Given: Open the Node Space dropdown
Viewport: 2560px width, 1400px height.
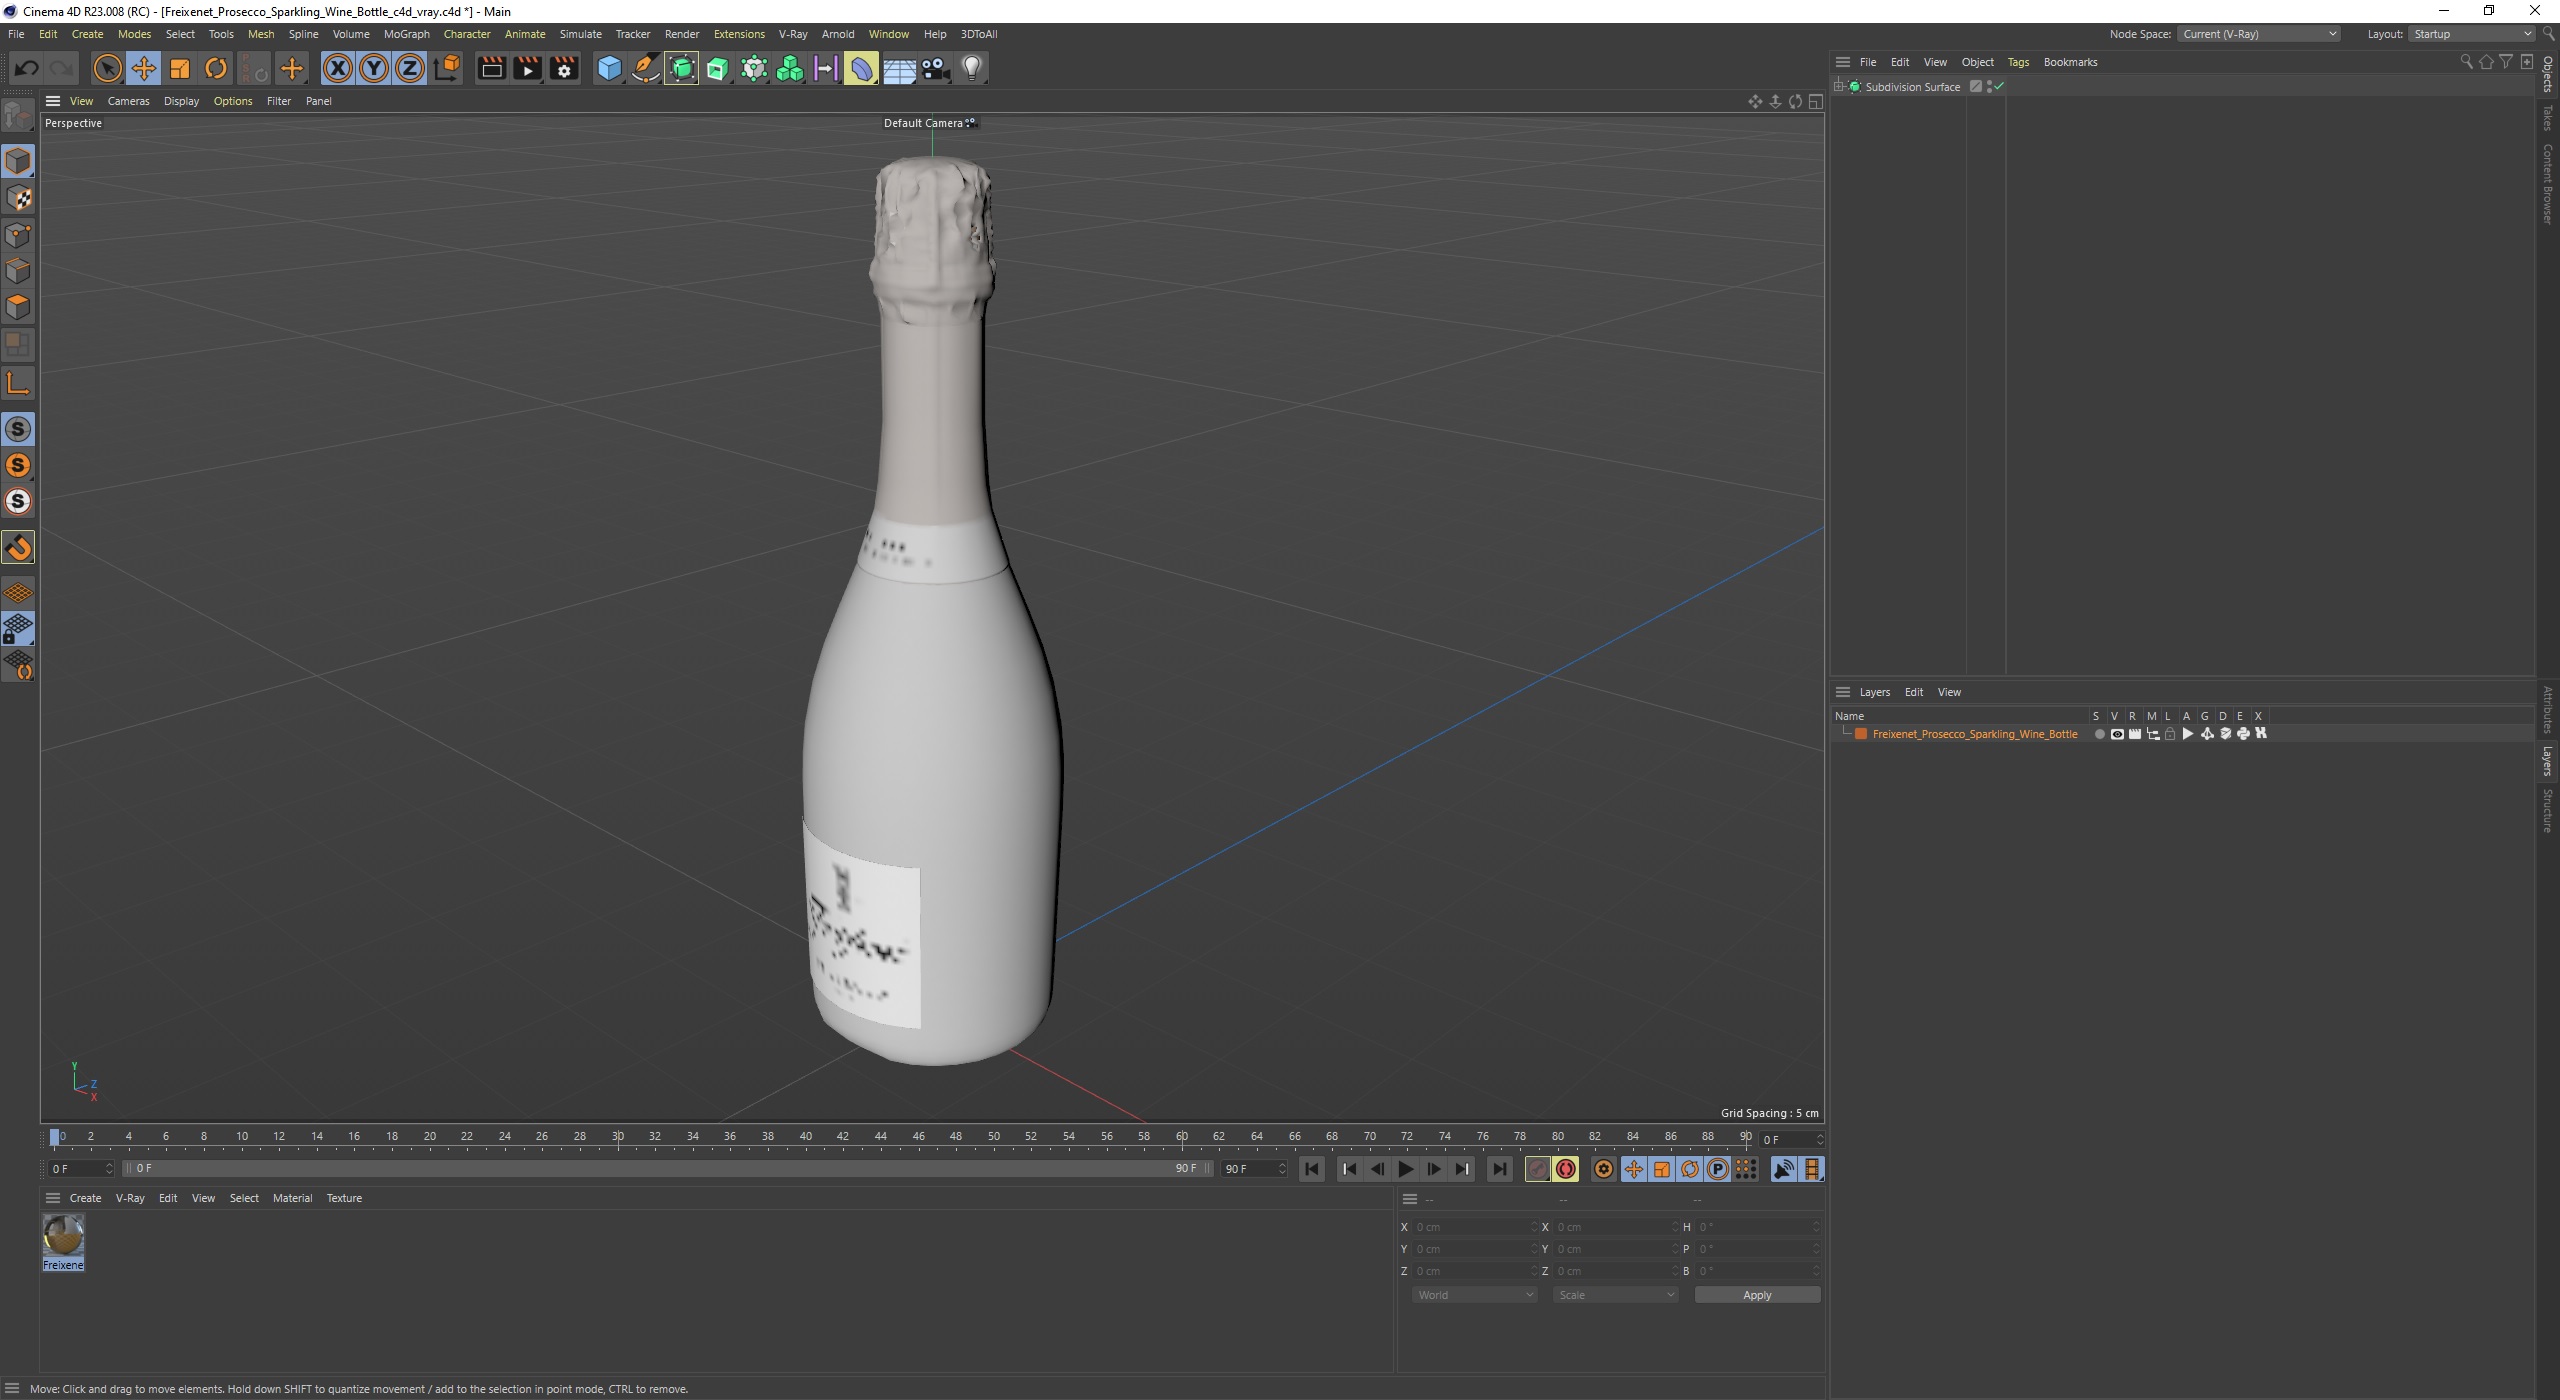Looking at the screenshot, I should (x=2259, y=34).
